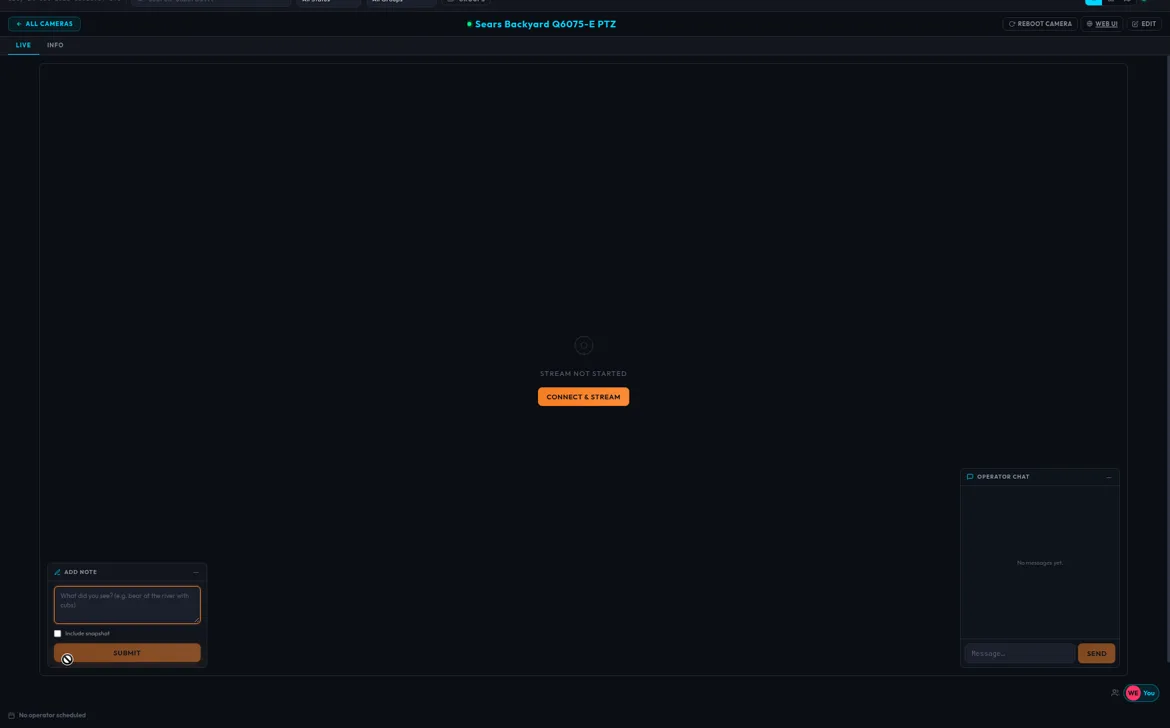Click the green online status dot

pos(469,24)
